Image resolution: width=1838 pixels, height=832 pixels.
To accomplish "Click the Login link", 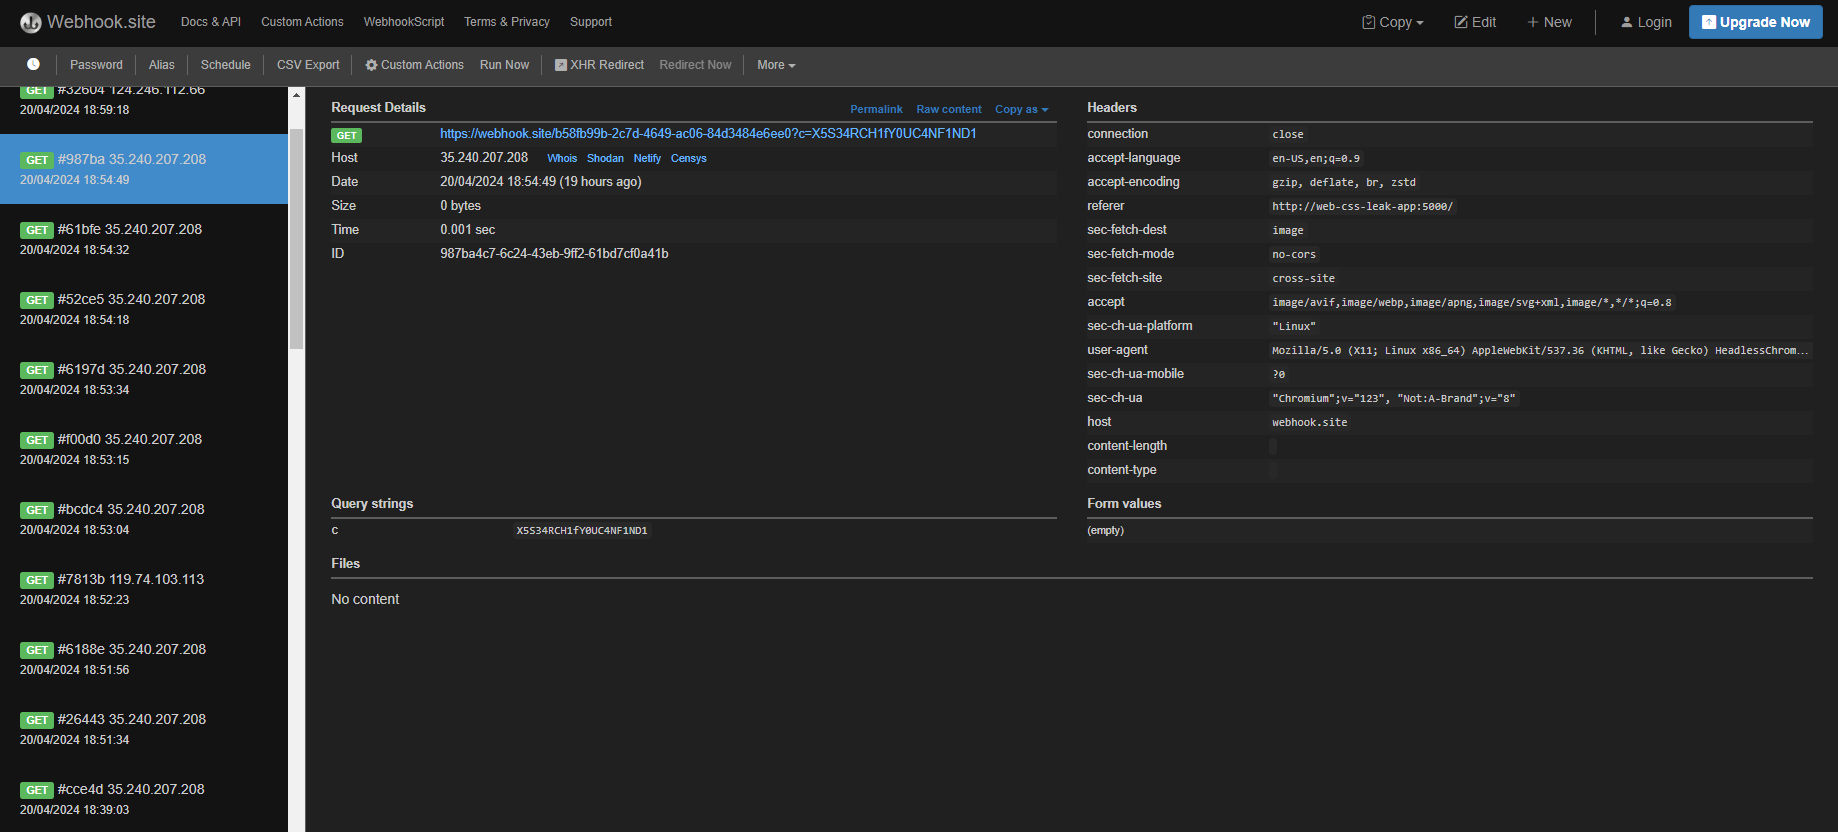I will point(1646,22).
